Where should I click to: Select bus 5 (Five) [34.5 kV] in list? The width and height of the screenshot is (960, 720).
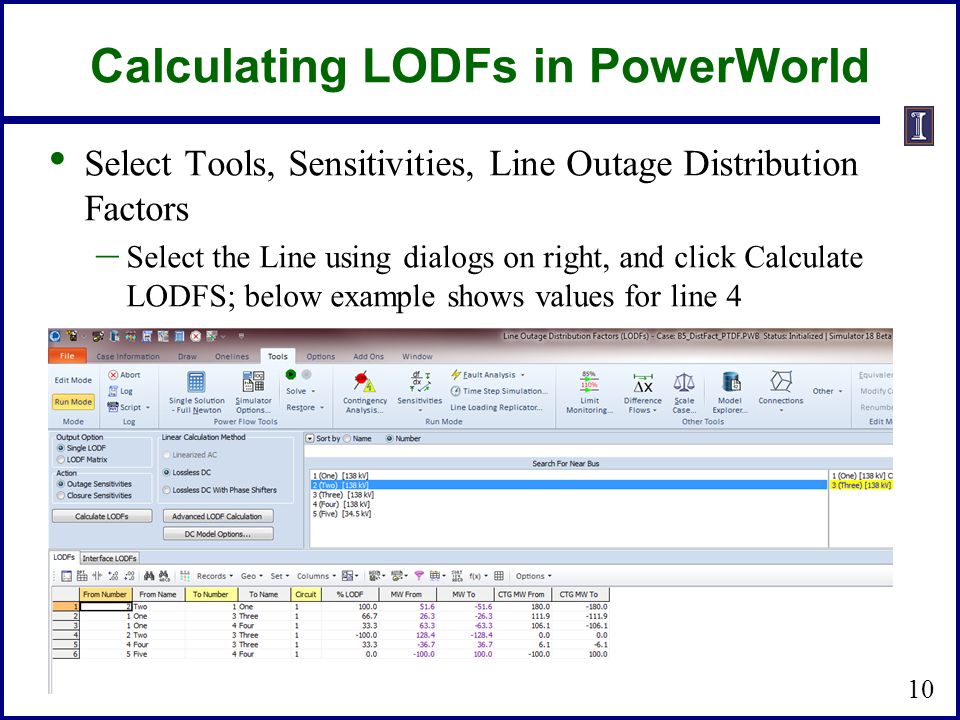568,514
